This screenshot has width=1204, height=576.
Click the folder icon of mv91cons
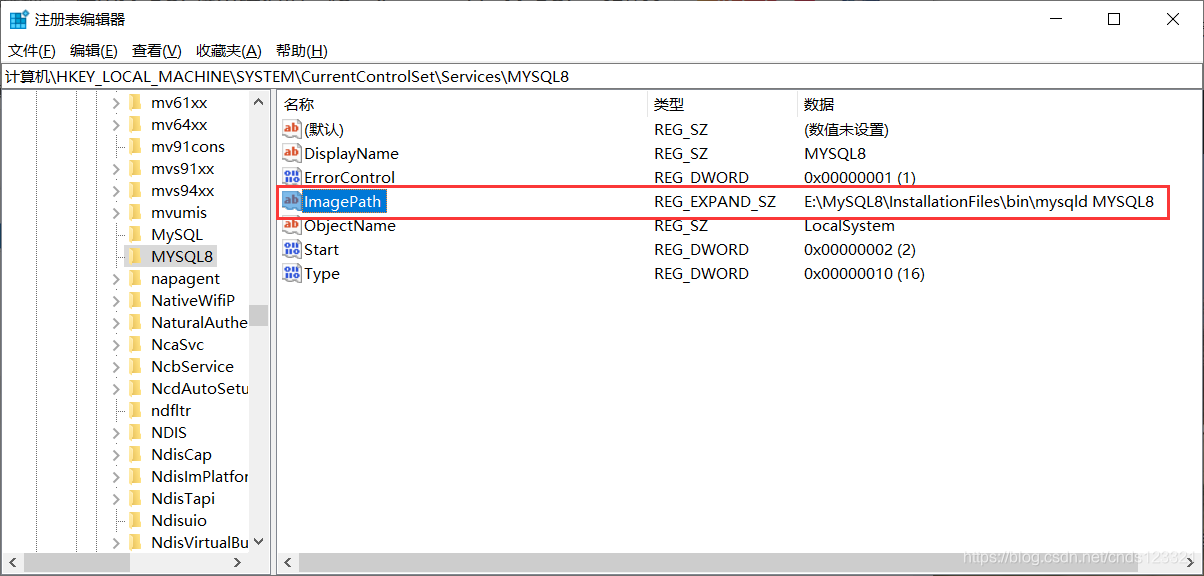point(136,146)
